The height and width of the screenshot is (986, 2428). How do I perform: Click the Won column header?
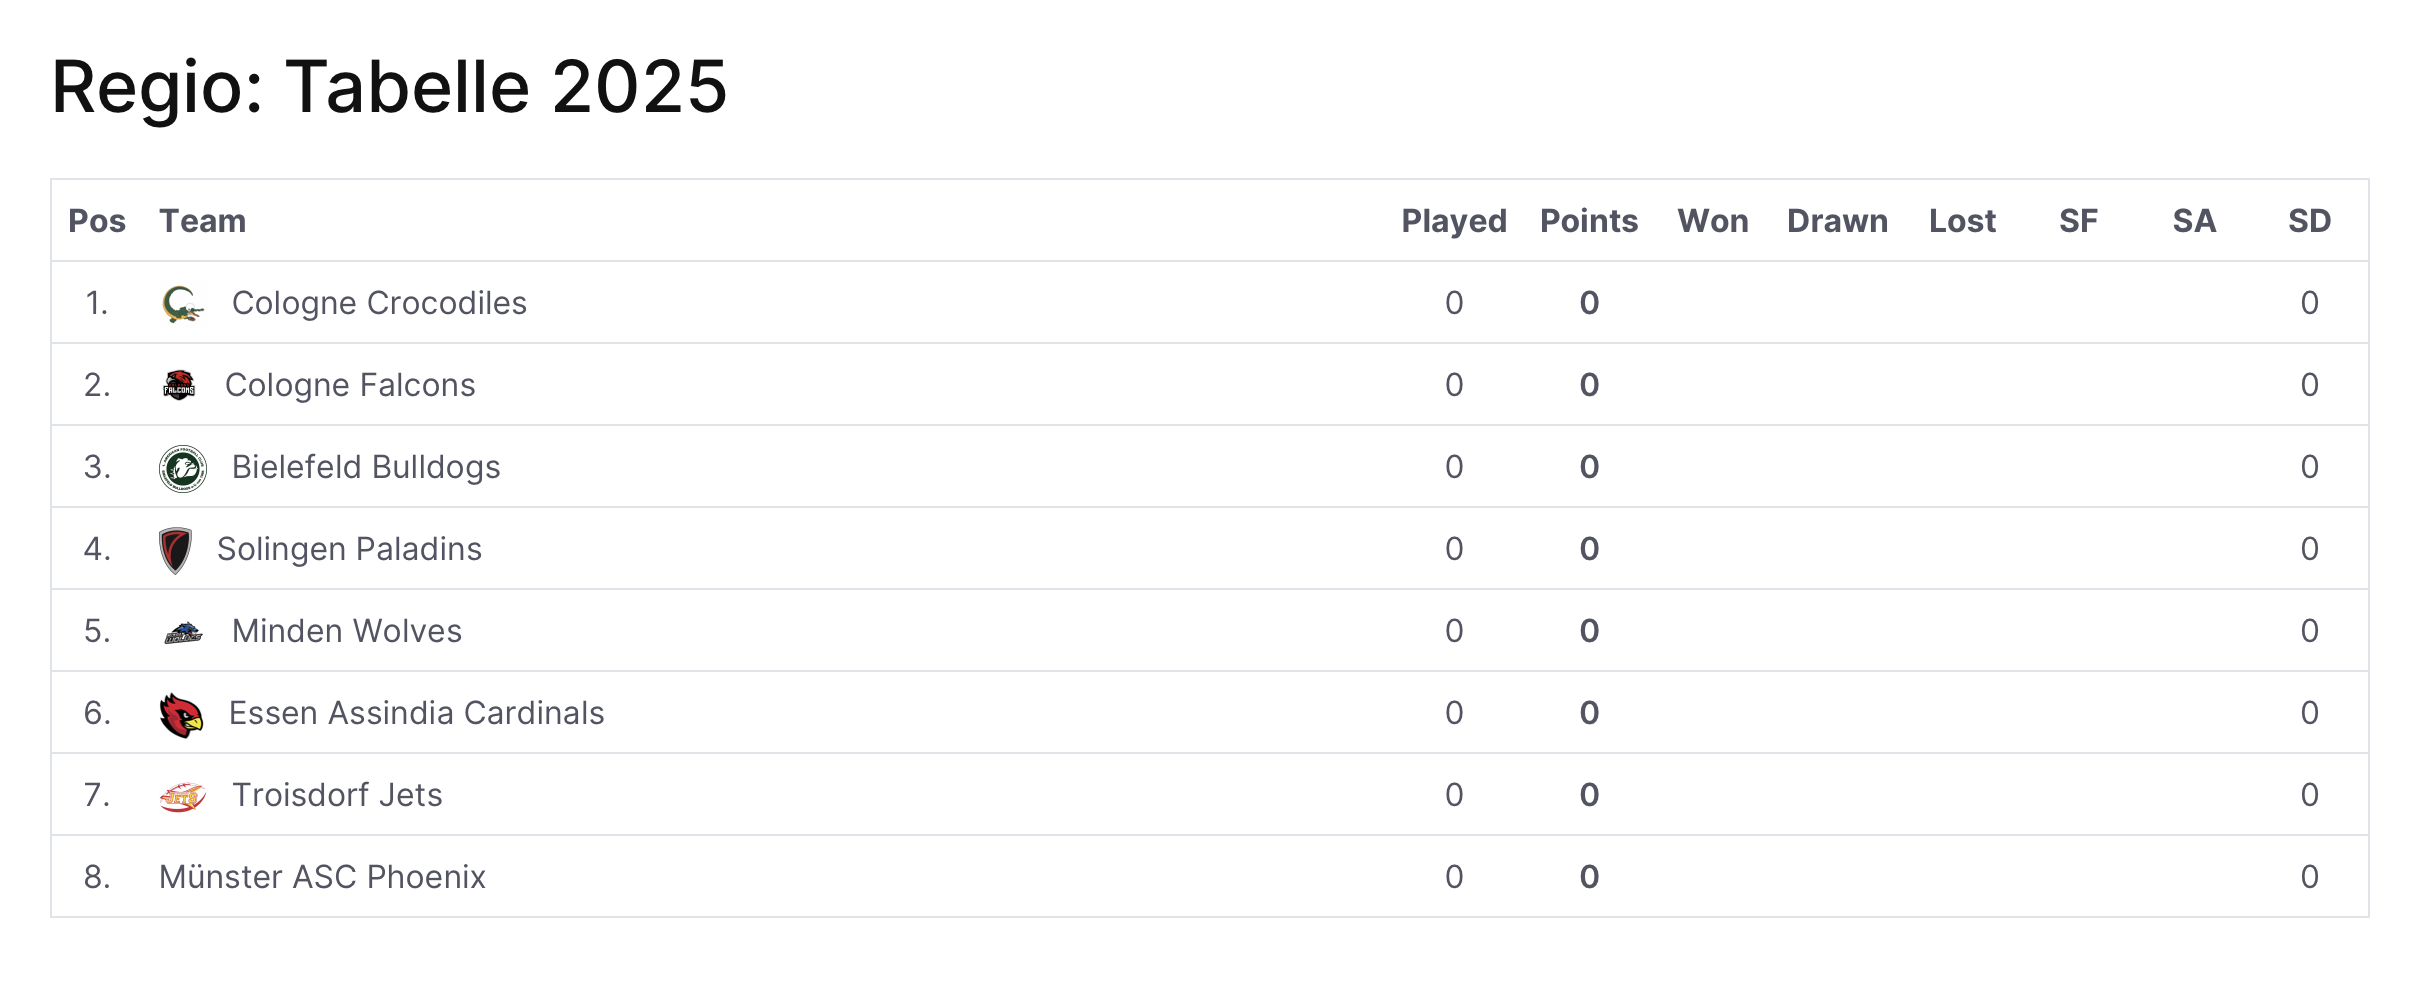coord(1713,221)
